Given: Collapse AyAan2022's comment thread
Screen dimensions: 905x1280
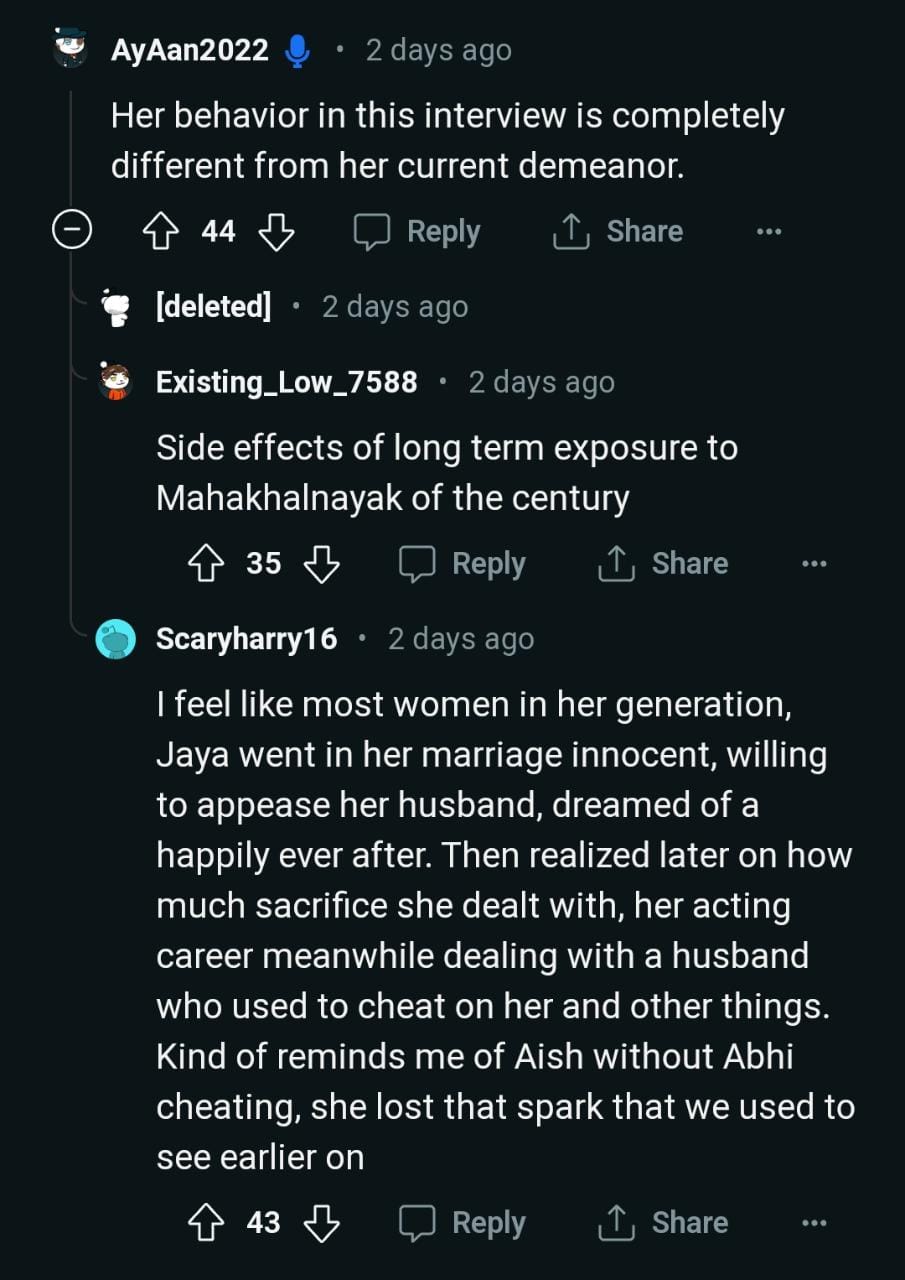Looking at the screenshot, I should coord(72,232).
